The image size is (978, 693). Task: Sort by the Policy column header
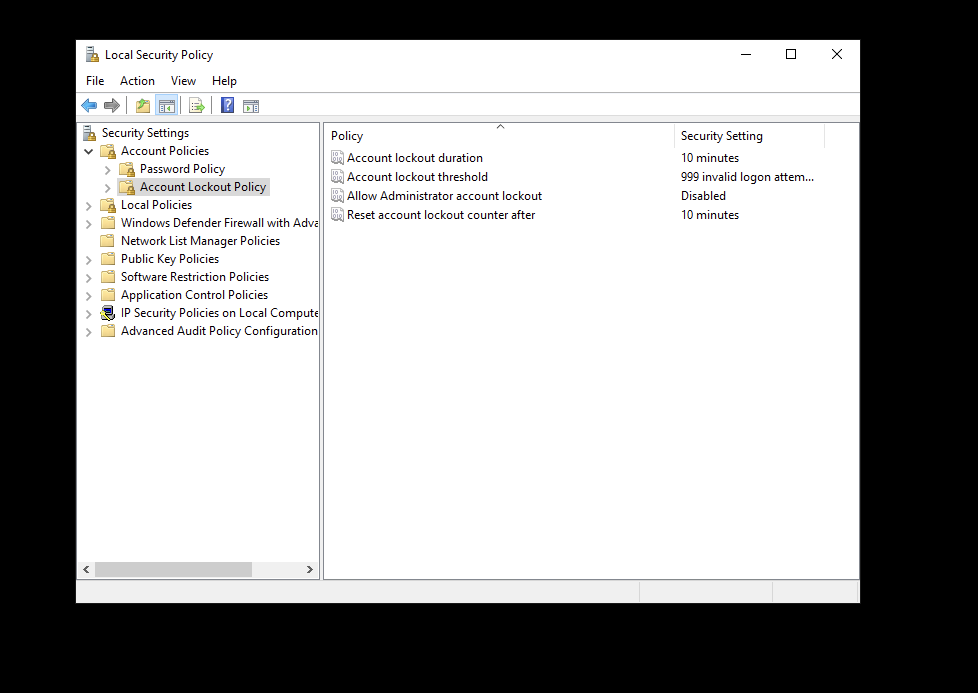(500, 136)
